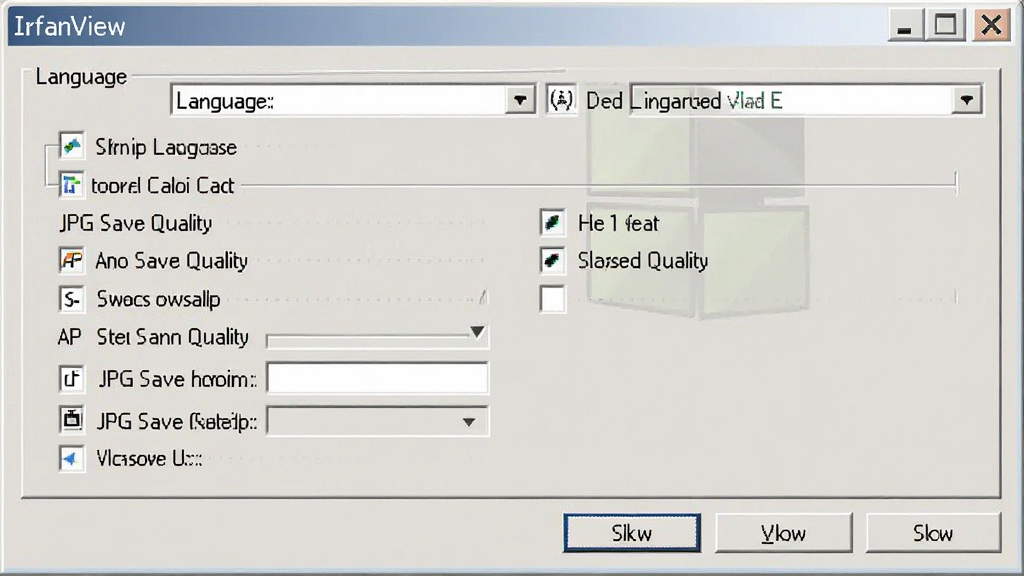Click the blue arrow icon beside Vlcasove U

71,458
